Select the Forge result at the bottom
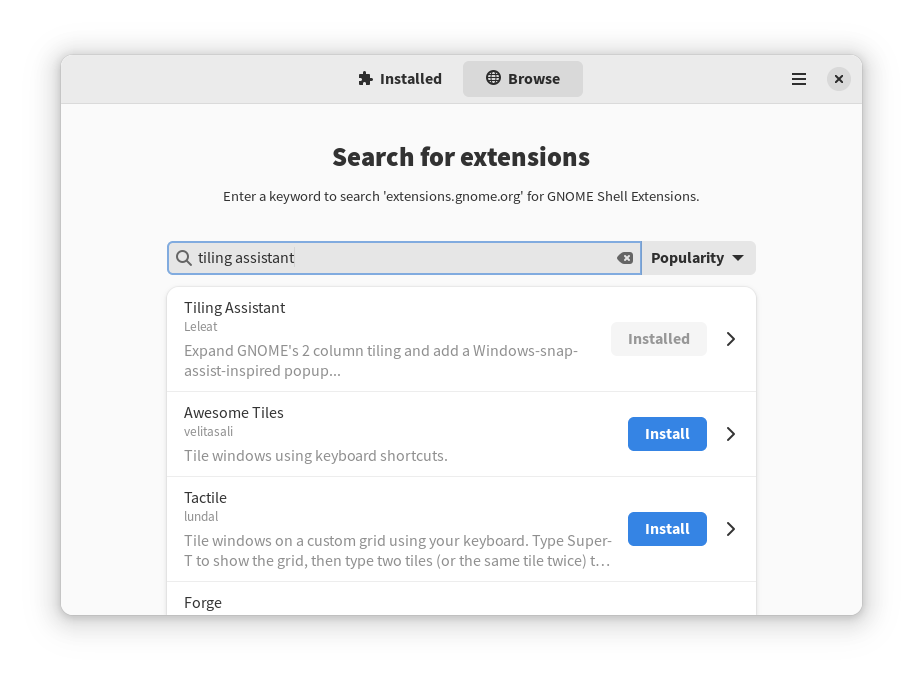Screen dimensions: 923x682 pos(203,603)
